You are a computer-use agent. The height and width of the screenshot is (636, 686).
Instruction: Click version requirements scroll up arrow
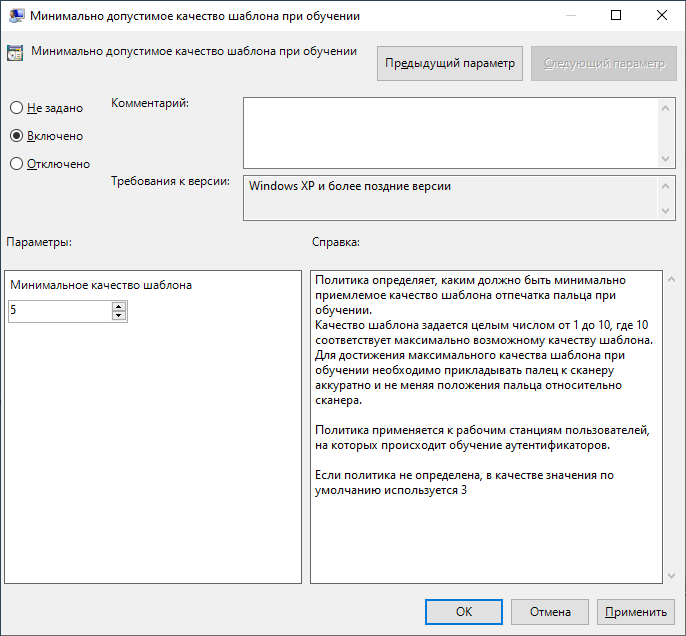pos(665,186)
